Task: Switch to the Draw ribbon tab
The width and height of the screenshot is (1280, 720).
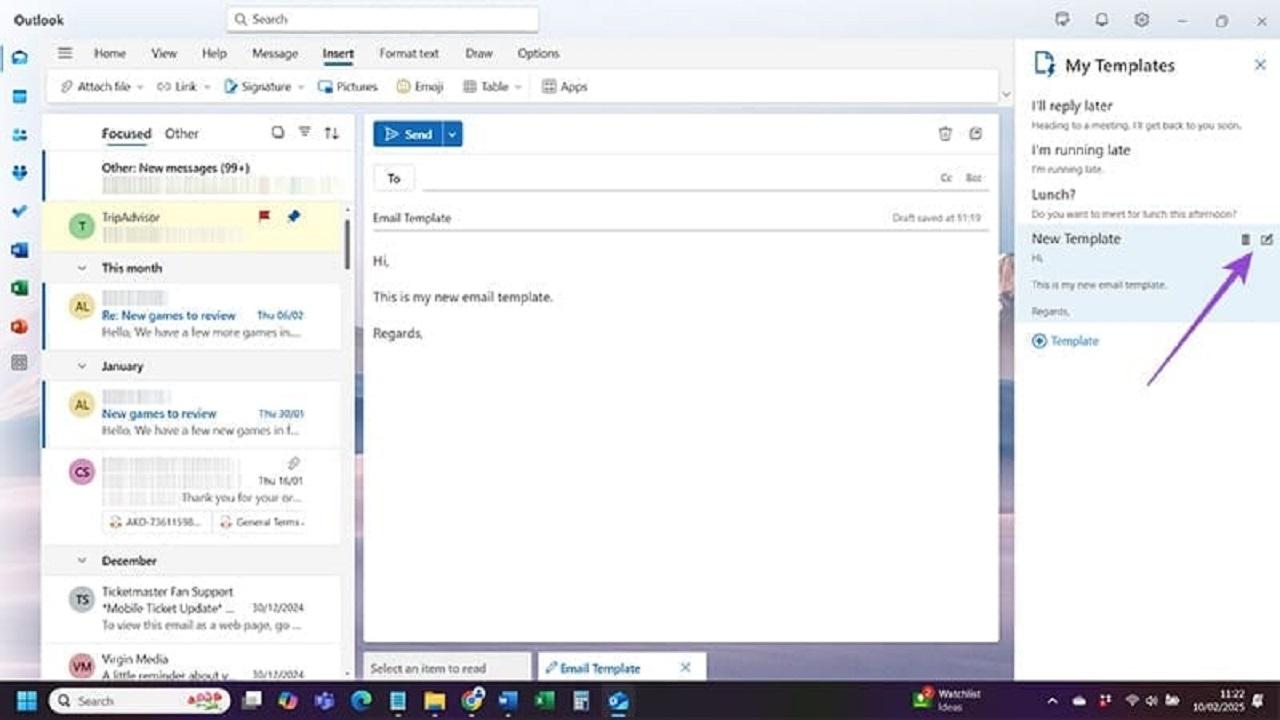Action: (x=479, y=53)
